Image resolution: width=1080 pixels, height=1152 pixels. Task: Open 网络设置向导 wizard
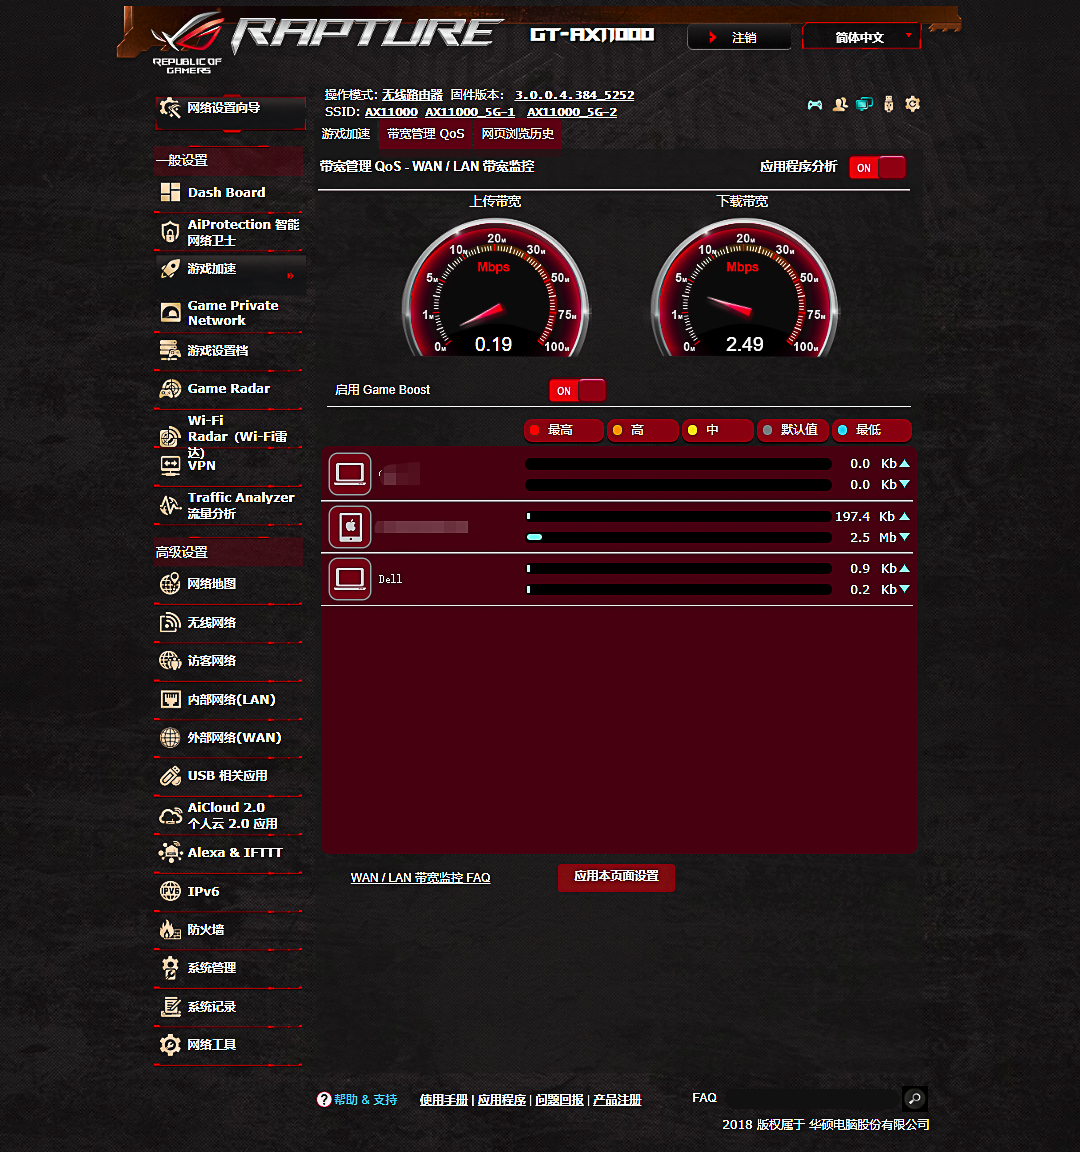[x=230, y=112]
